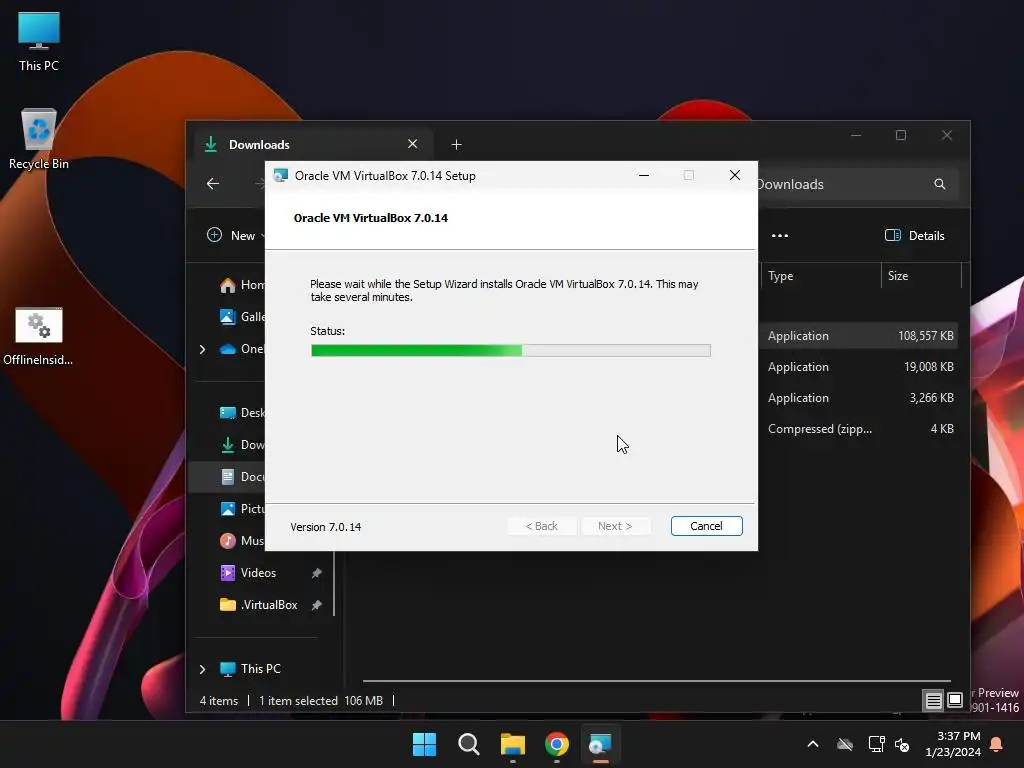
Task: Maximize the File Explorer window
Action: coord(901,135)
